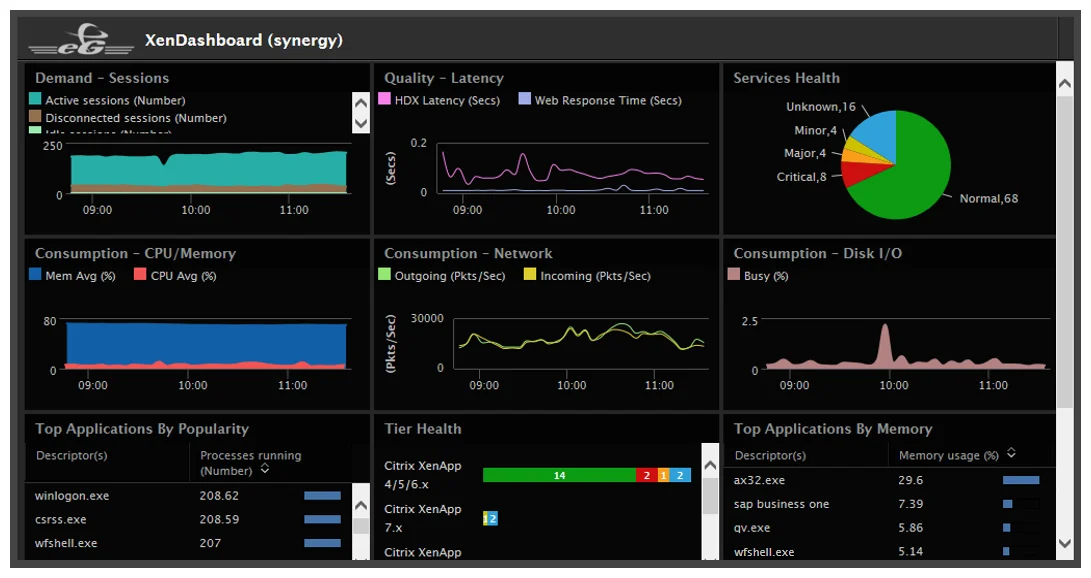Open Citrix XenApp 4/5/6.x tier
This screenshot has width=1091, height=578.
tap(423, 475)
